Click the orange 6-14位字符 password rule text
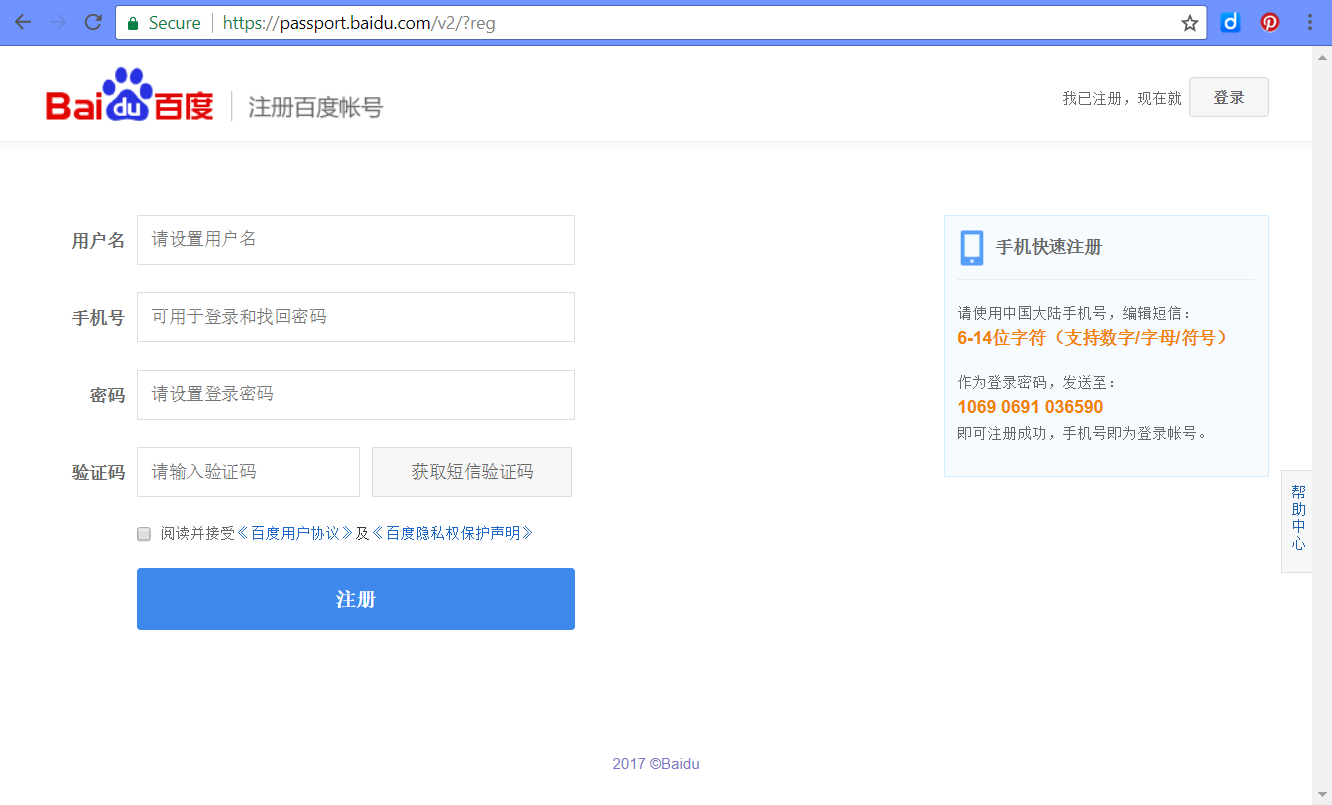 [1093, 338]
